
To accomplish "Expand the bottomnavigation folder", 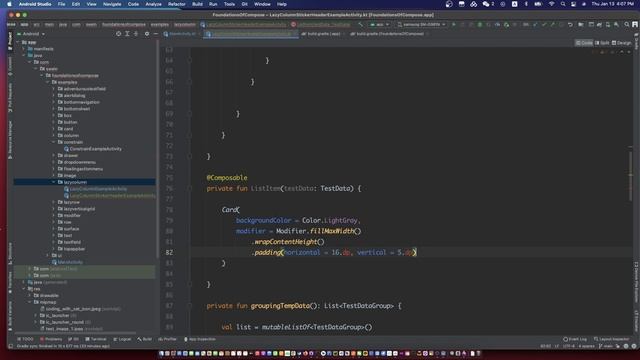I will click(x=53, y=102).
